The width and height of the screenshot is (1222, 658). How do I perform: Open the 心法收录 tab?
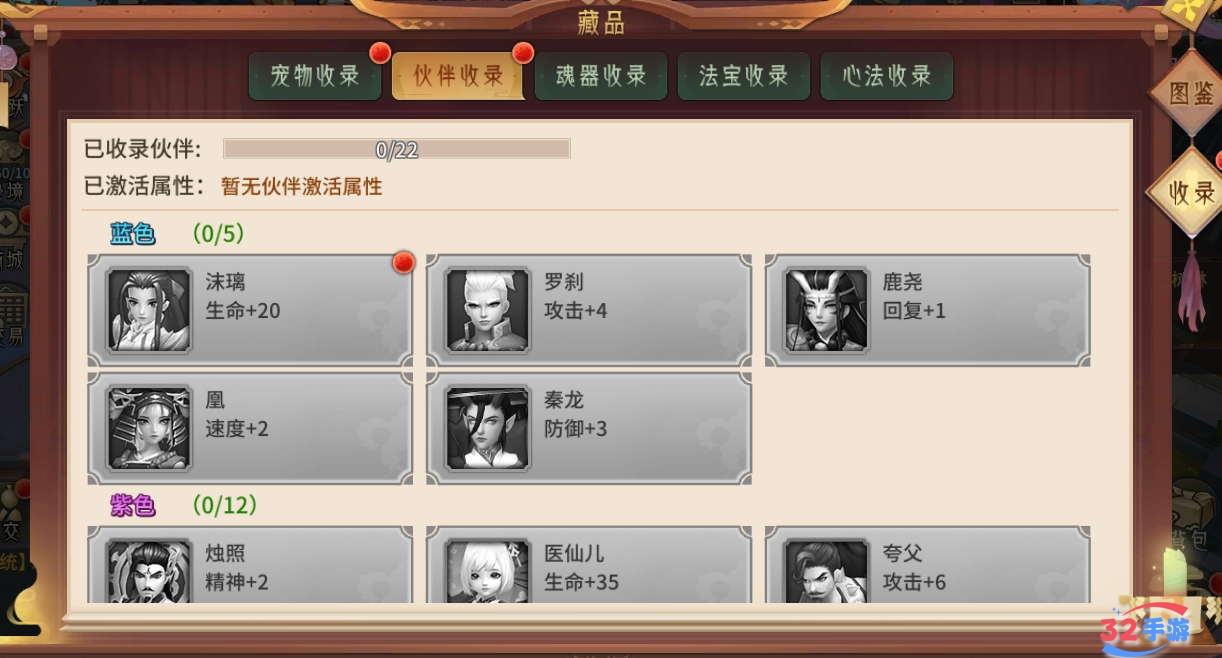pos(886,76)
